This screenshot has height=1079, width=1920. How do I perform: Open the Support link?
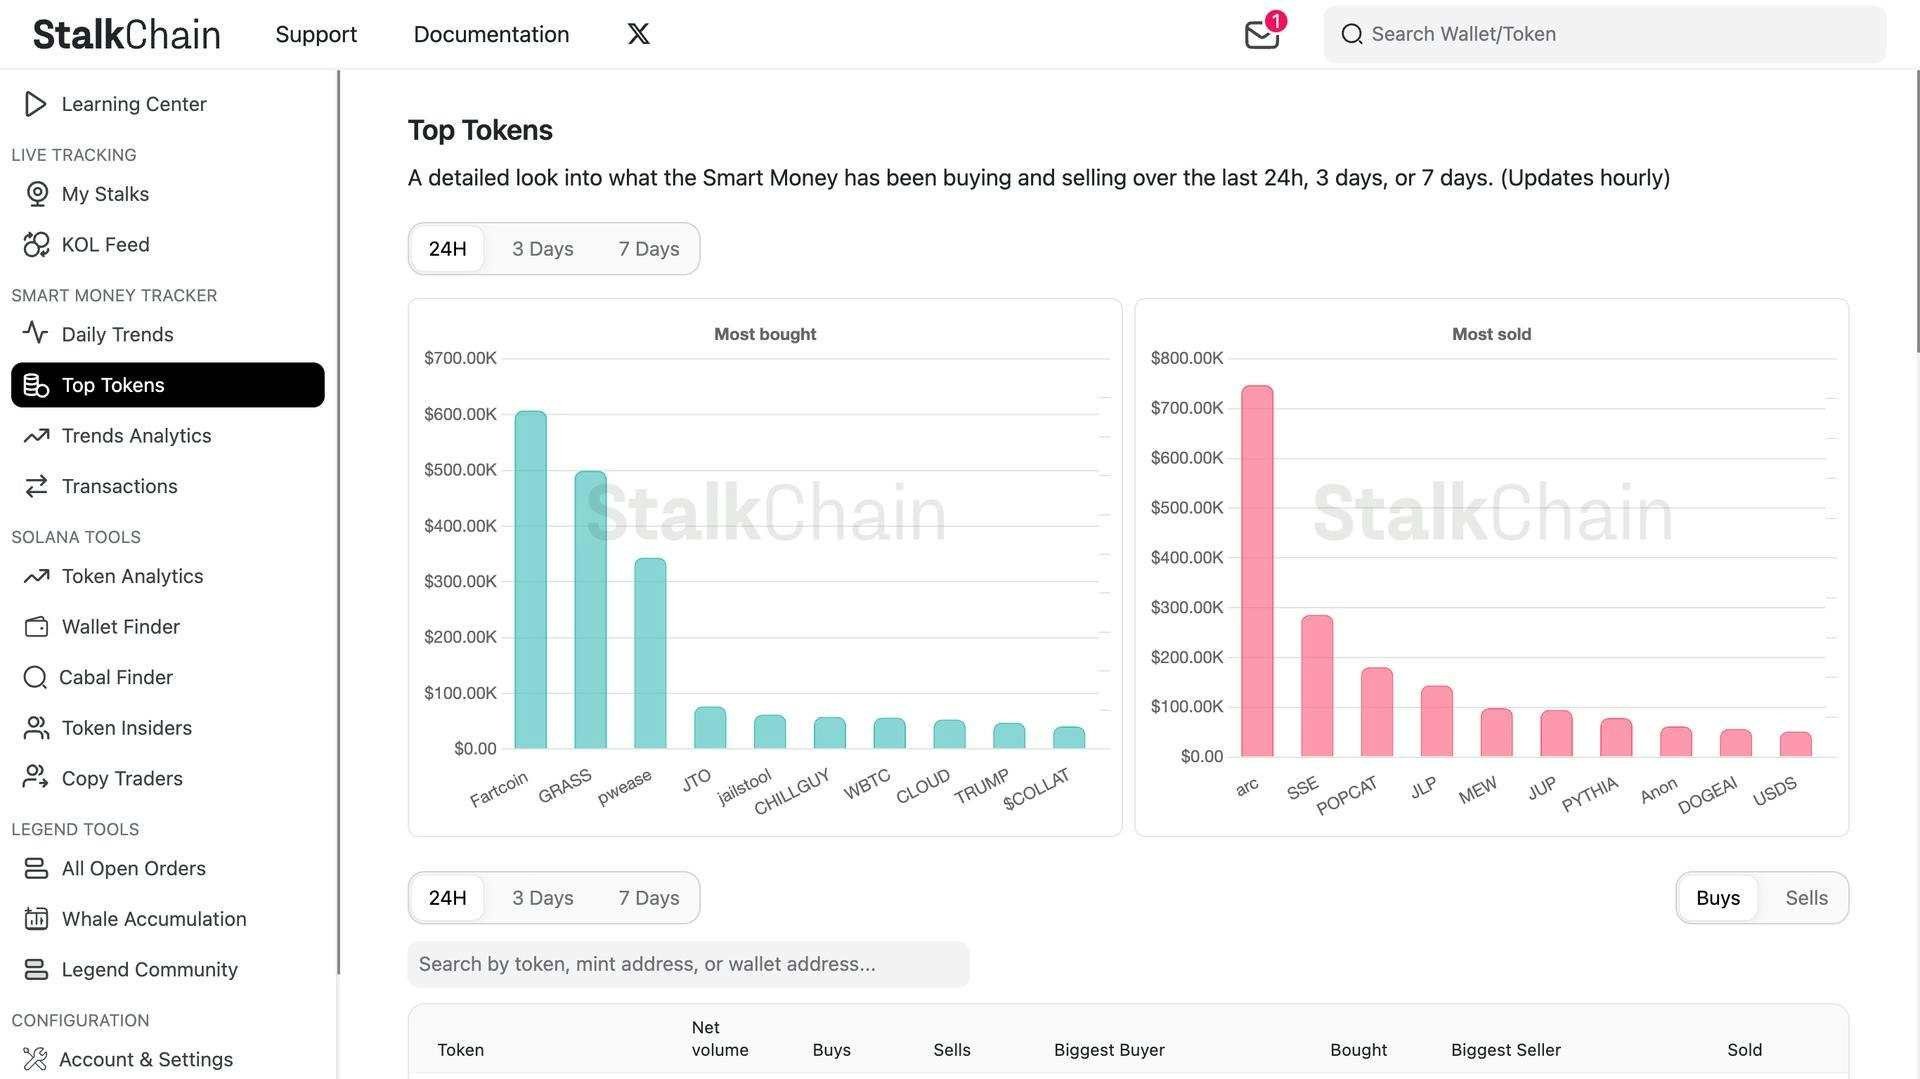tap(316, 34)
